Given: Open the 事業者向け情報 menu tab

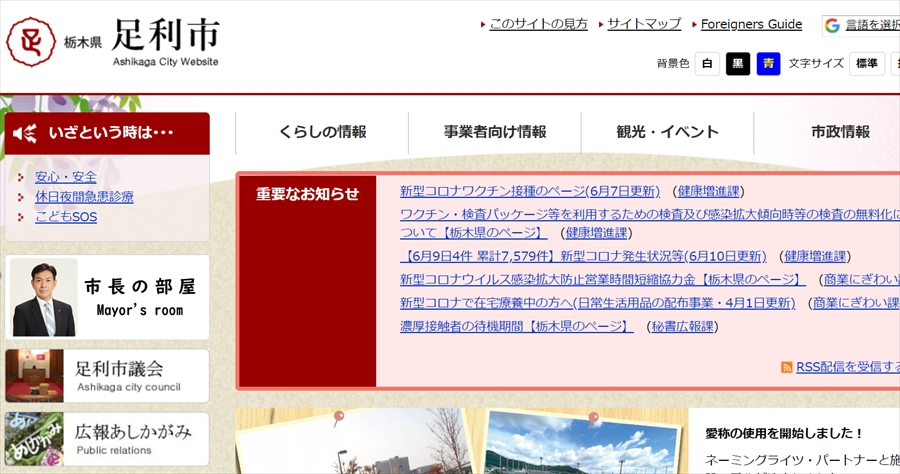Looking at the screenshot, I should pyautogui.click(x=495, y=132).
